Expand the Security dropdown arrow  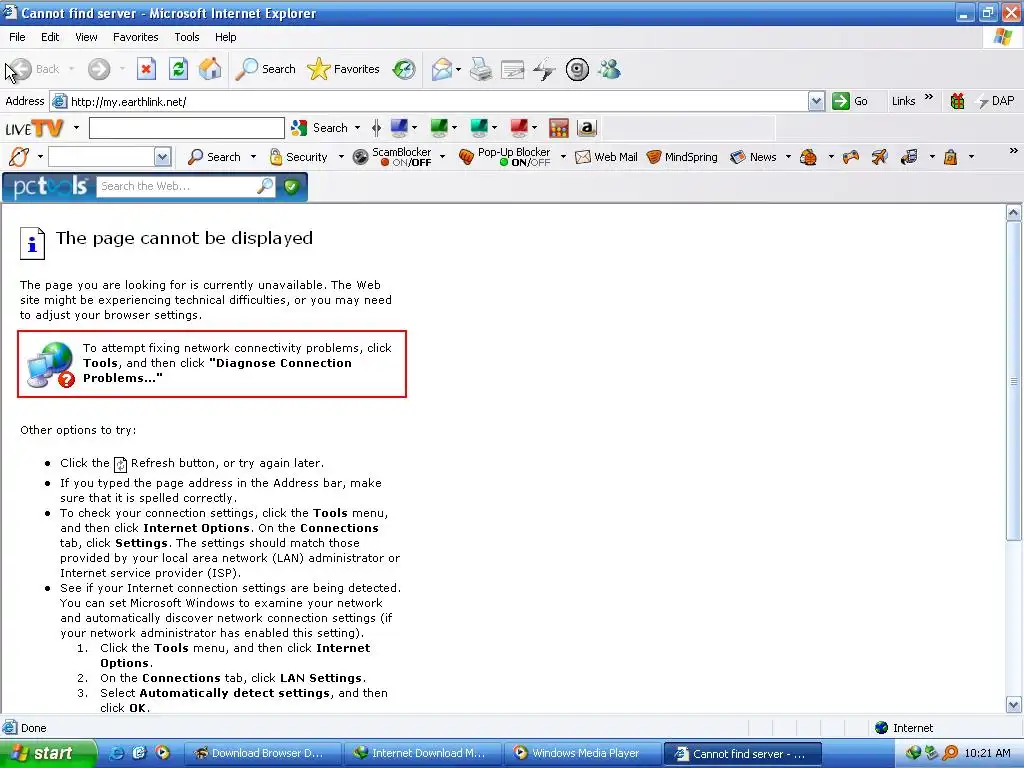341,157
